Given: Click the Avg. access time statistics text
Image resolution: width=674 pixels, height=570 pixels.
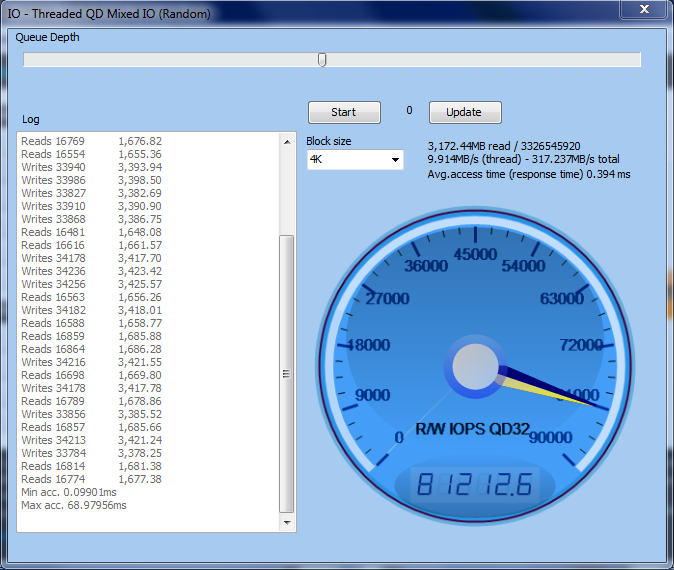Looking at the screenshot, I should [x=529, y=174].
